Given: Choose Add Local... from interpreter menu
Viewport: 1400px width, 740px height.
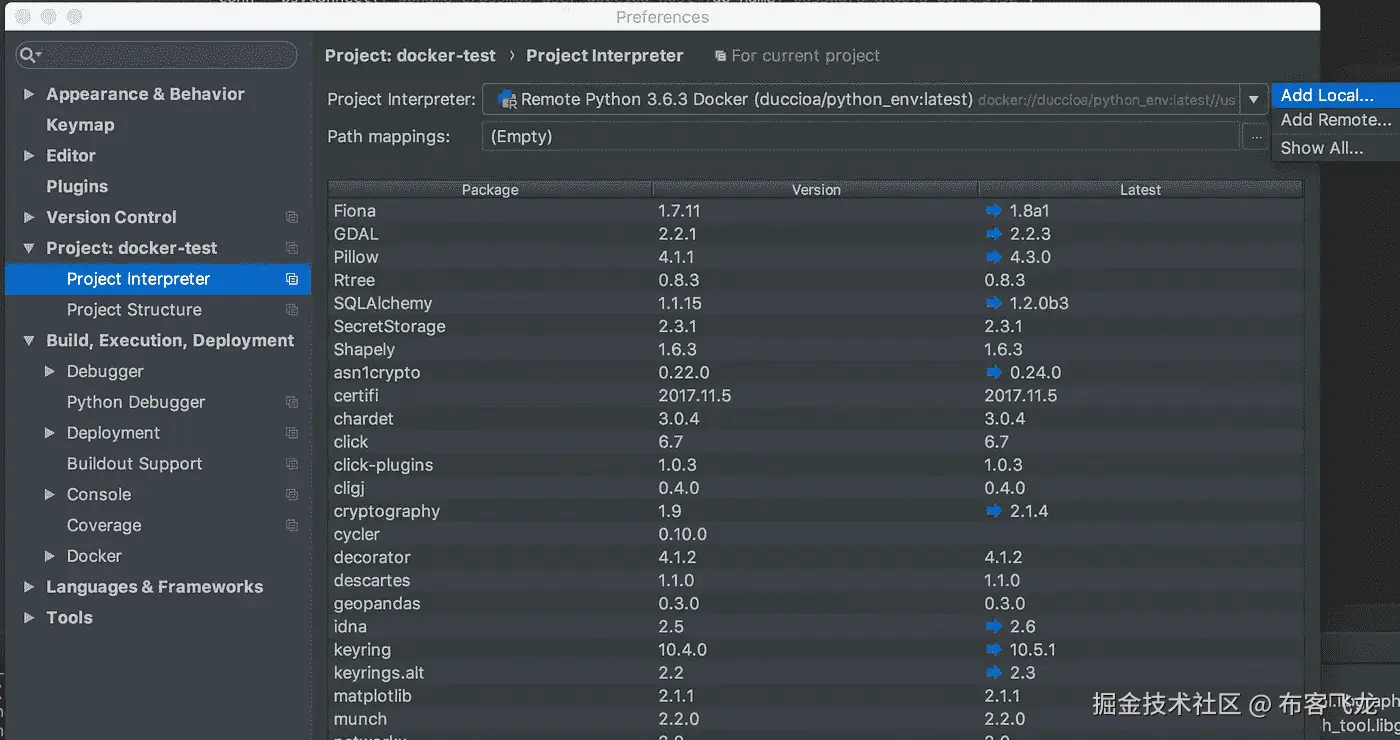Looking at the screenshot, I should pyautogui.click(x=1327, y=96).
